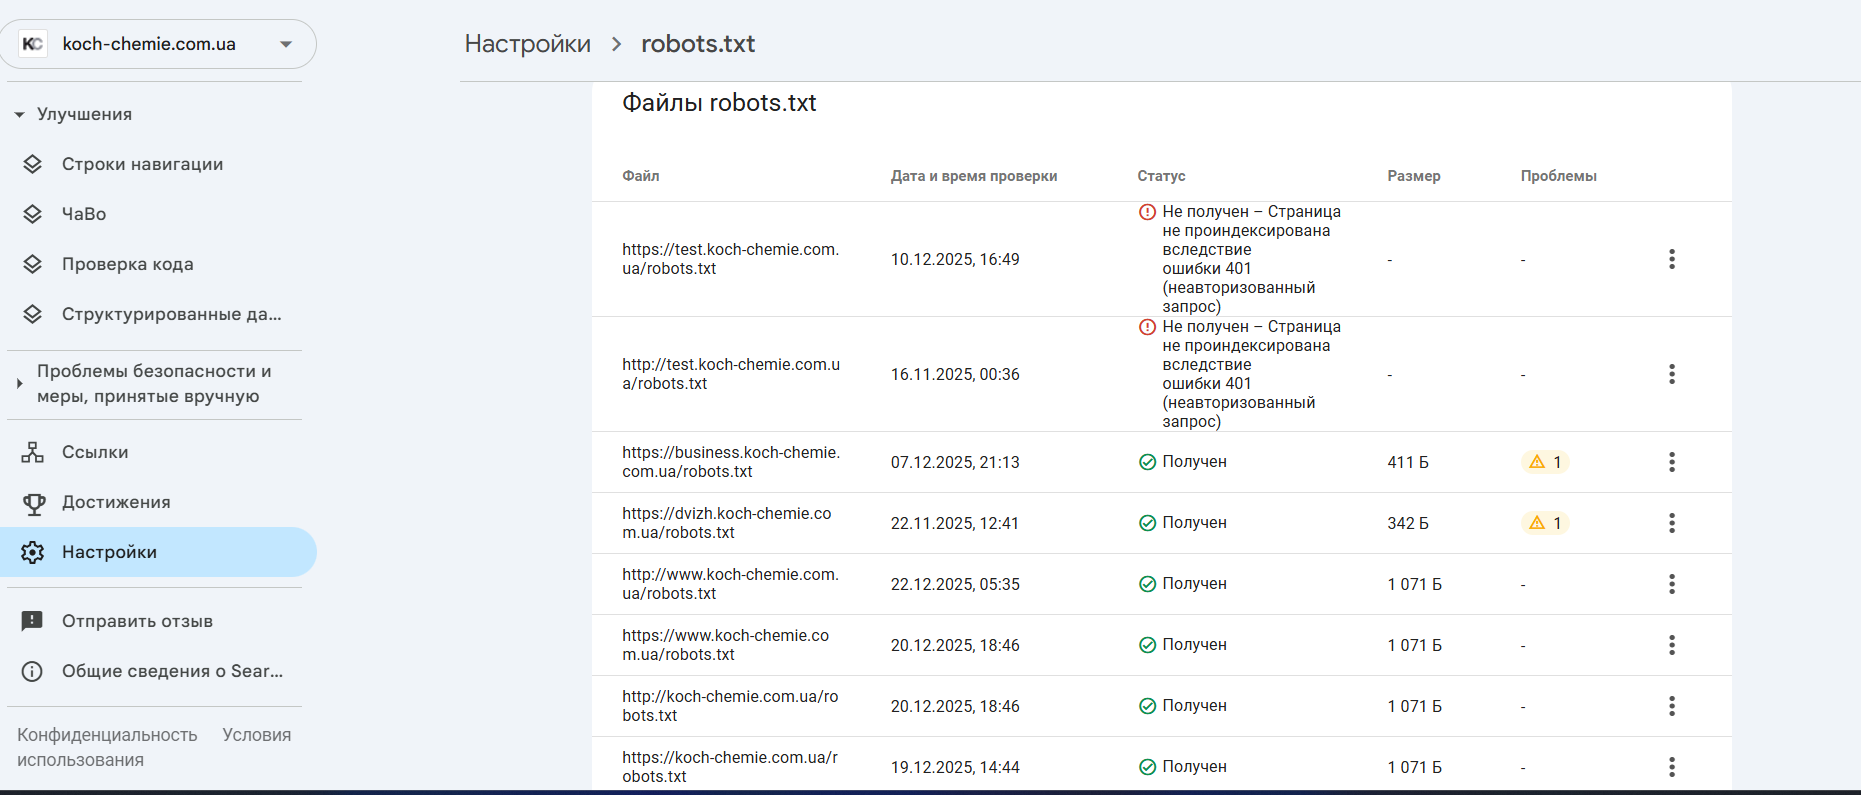Viewport: 1861px width, 795px height.
Task: Click the Проблемы column header
Action: tap(1559, 176)
